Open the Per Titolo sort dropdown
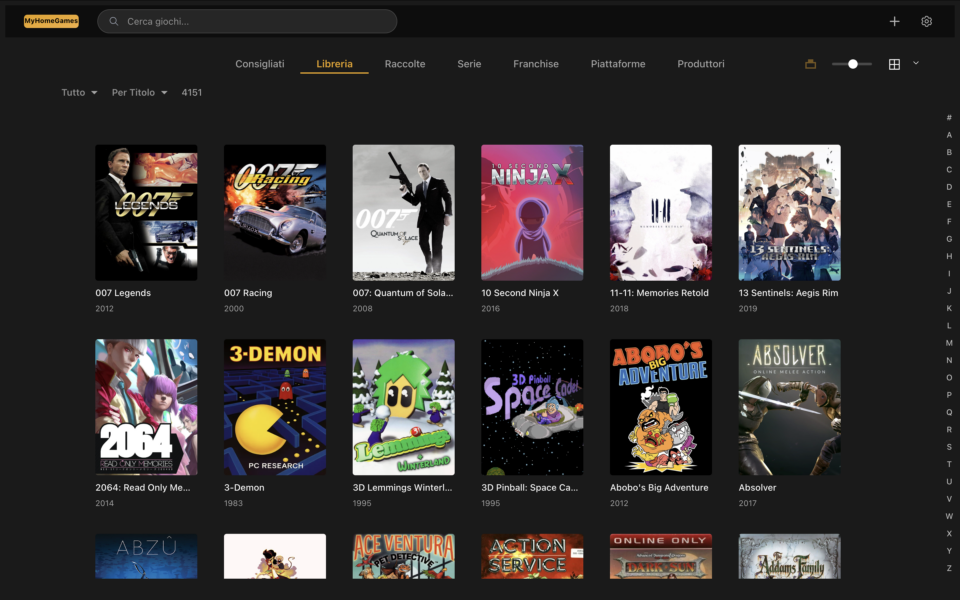This screenshot has width=960, height=600. click(139, 92)
